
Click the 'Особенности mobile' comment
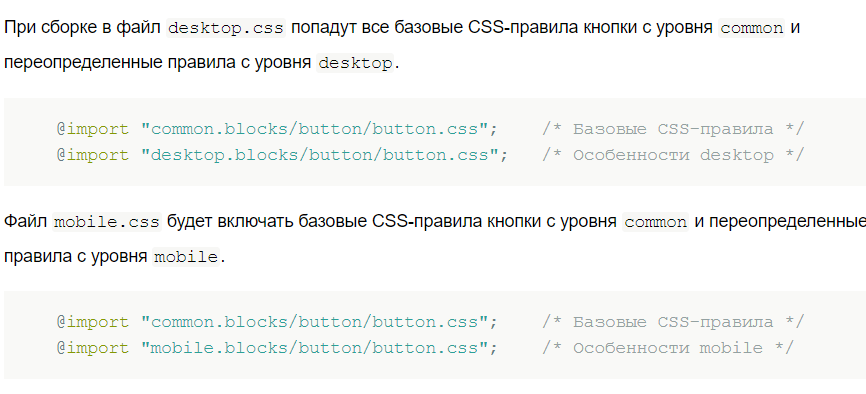pyautogui.click(x=668, y=348)
